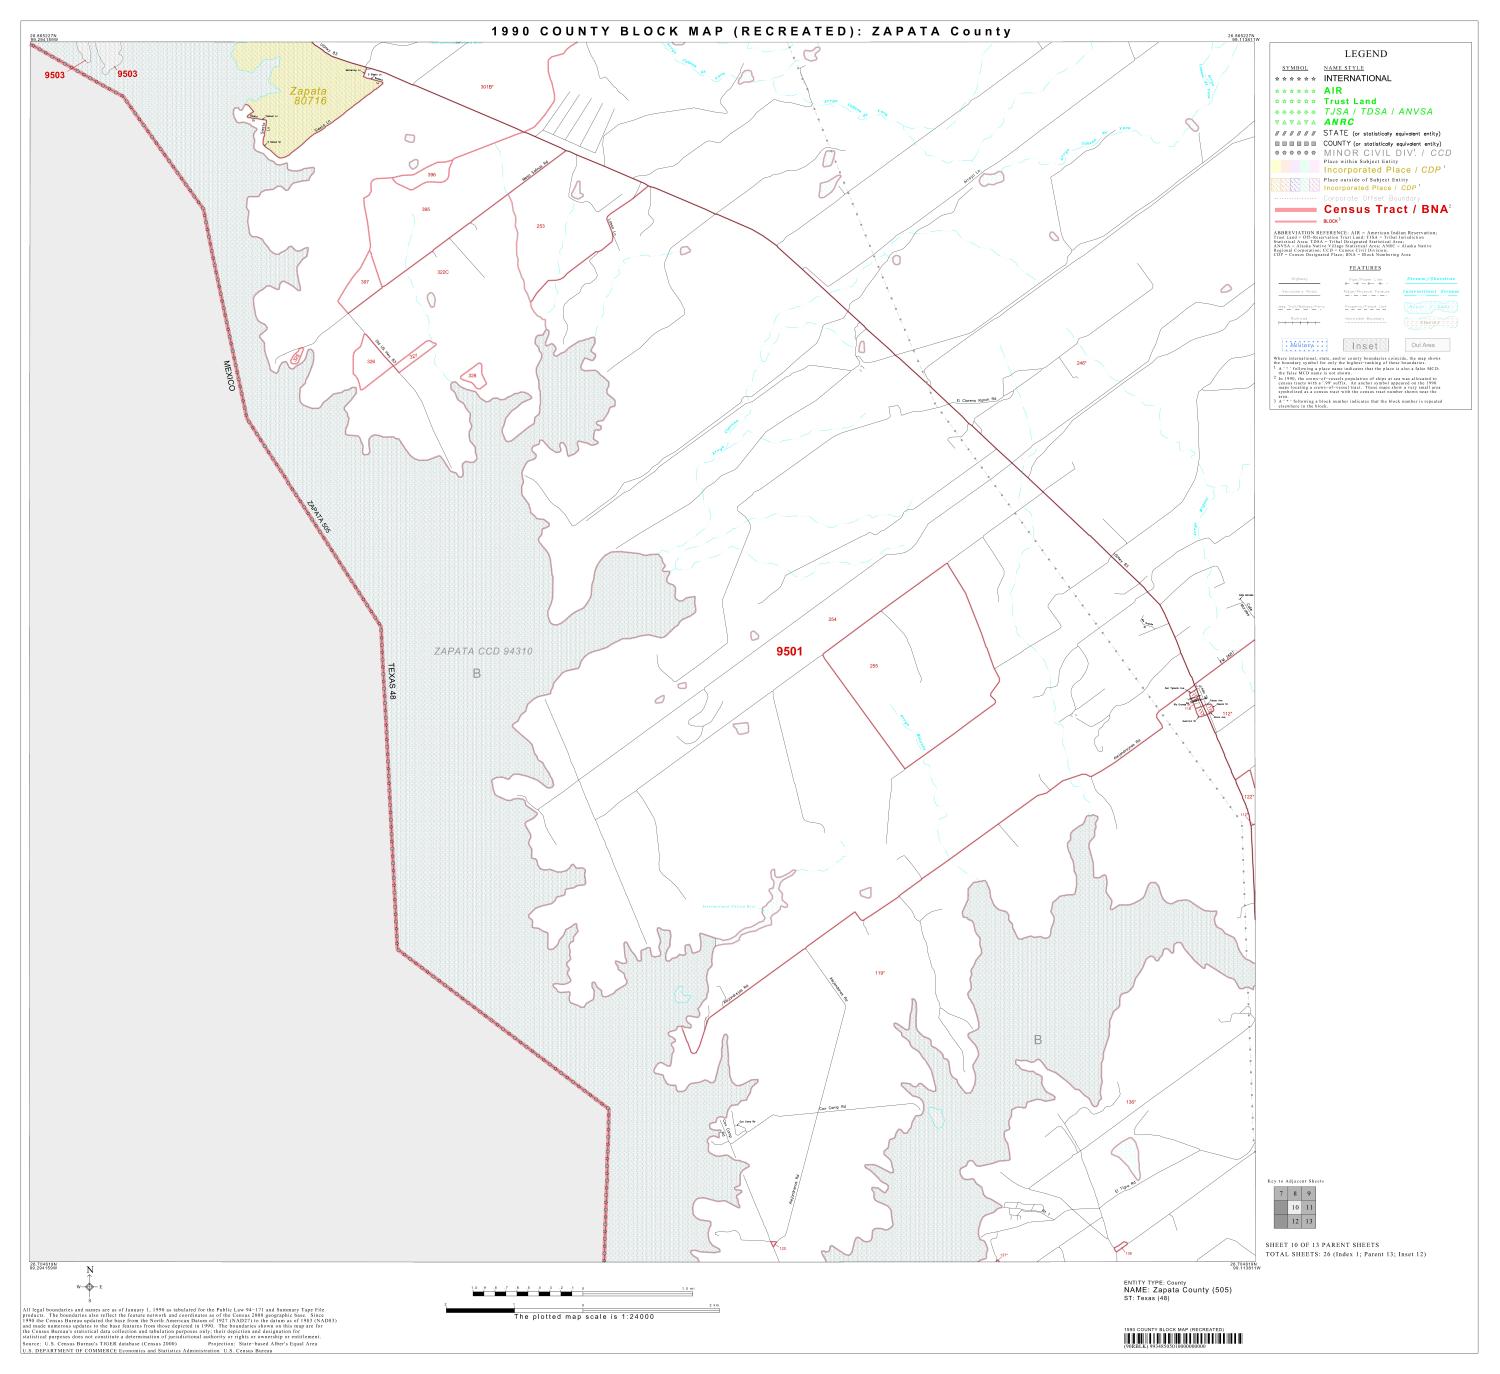Select sheet 13 in adjacent sheets key
The height and width of the screenshot is (1374, 1500).
(x=1308, y=1222)
